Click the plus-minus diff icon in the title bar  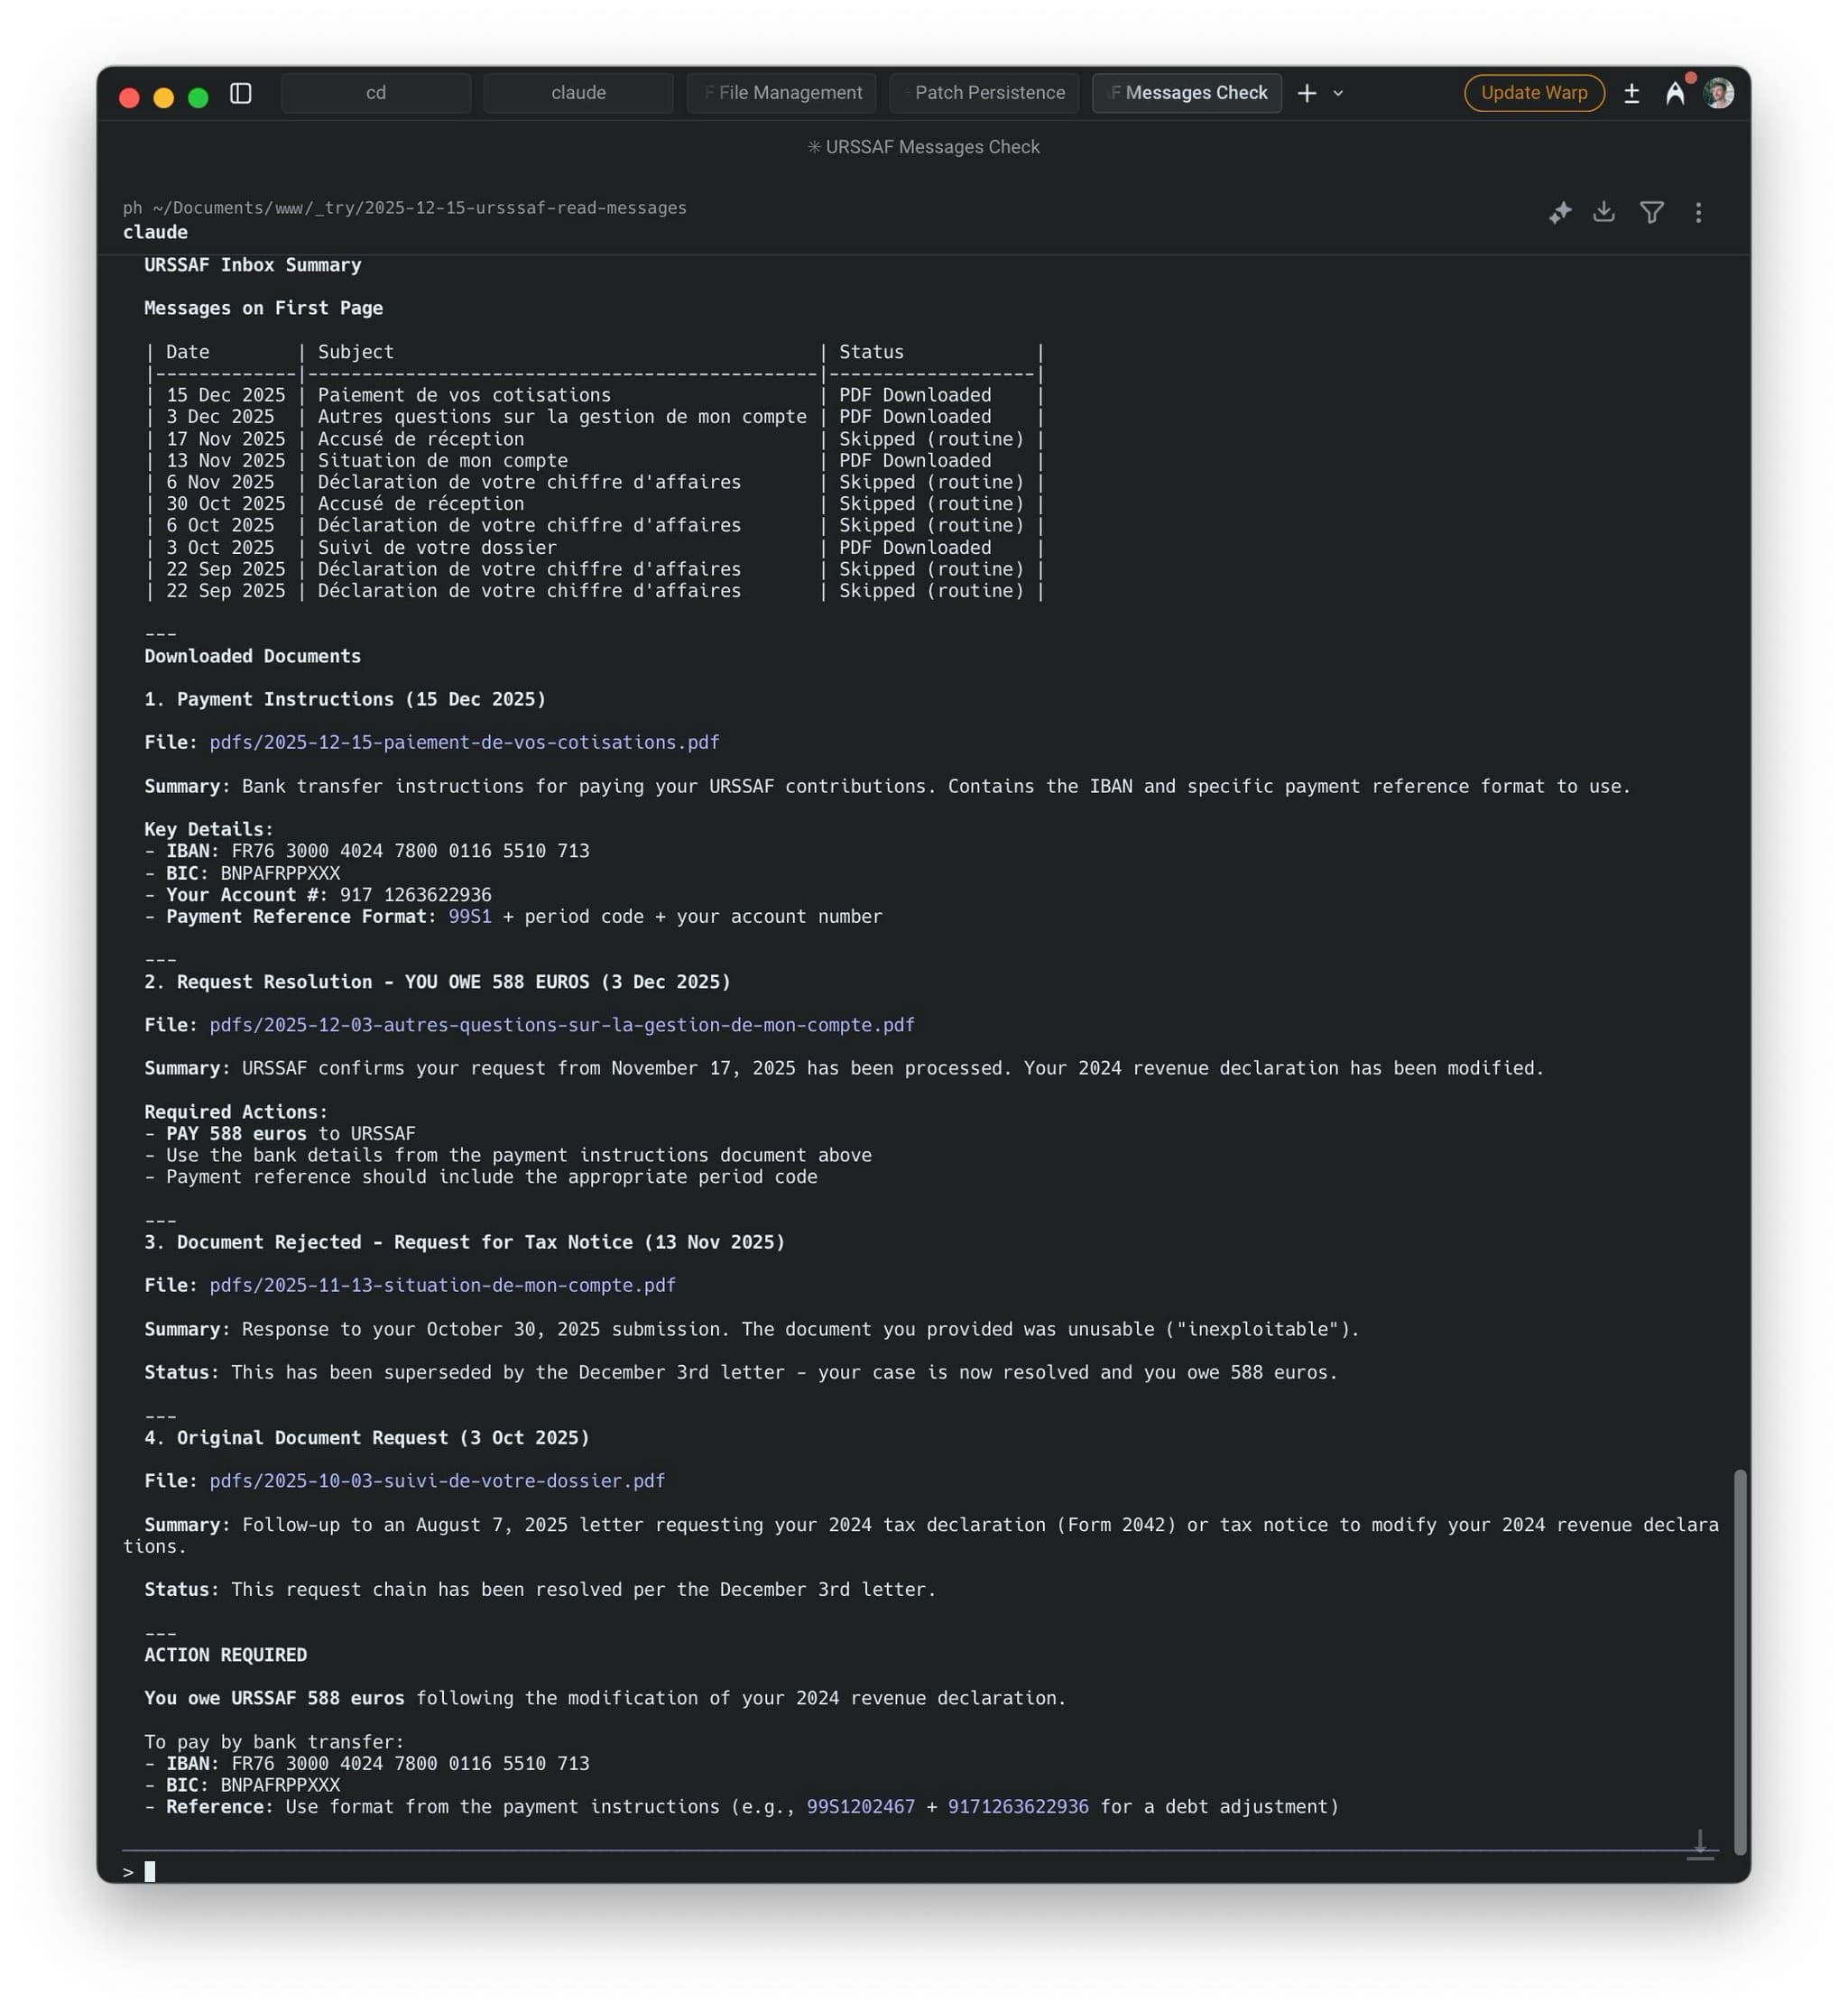click(1631, 93)
